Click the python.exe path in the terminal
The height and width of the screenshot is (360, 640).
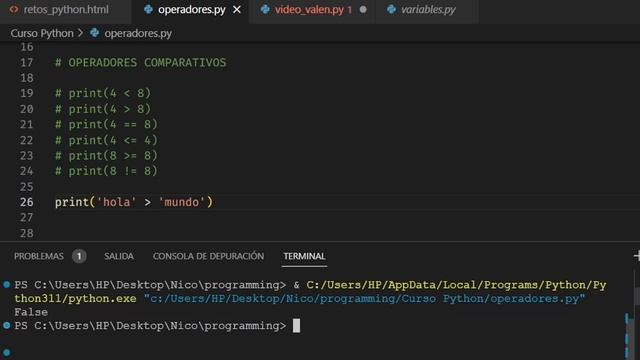pyautogui.click(x=310, y=291)
